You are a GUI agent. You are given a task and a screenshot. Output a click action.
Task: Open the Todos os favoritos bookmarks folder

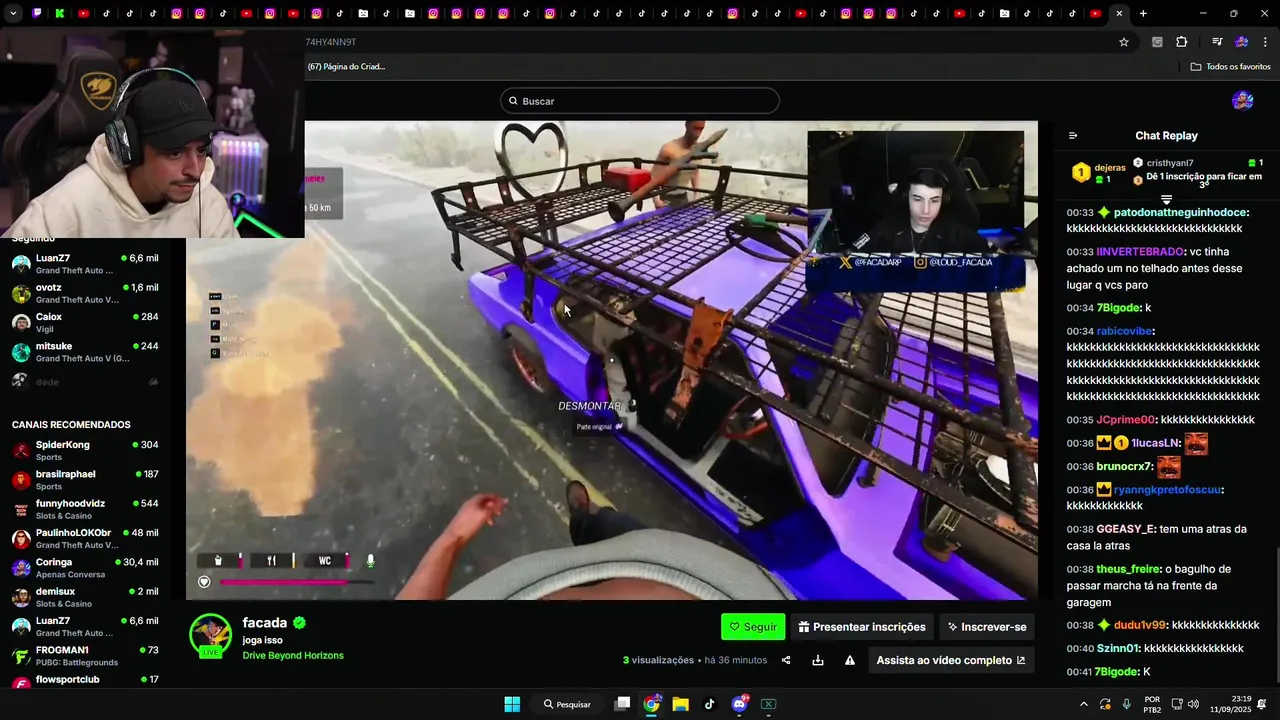pyautogui.click(x=1231, y=66)
